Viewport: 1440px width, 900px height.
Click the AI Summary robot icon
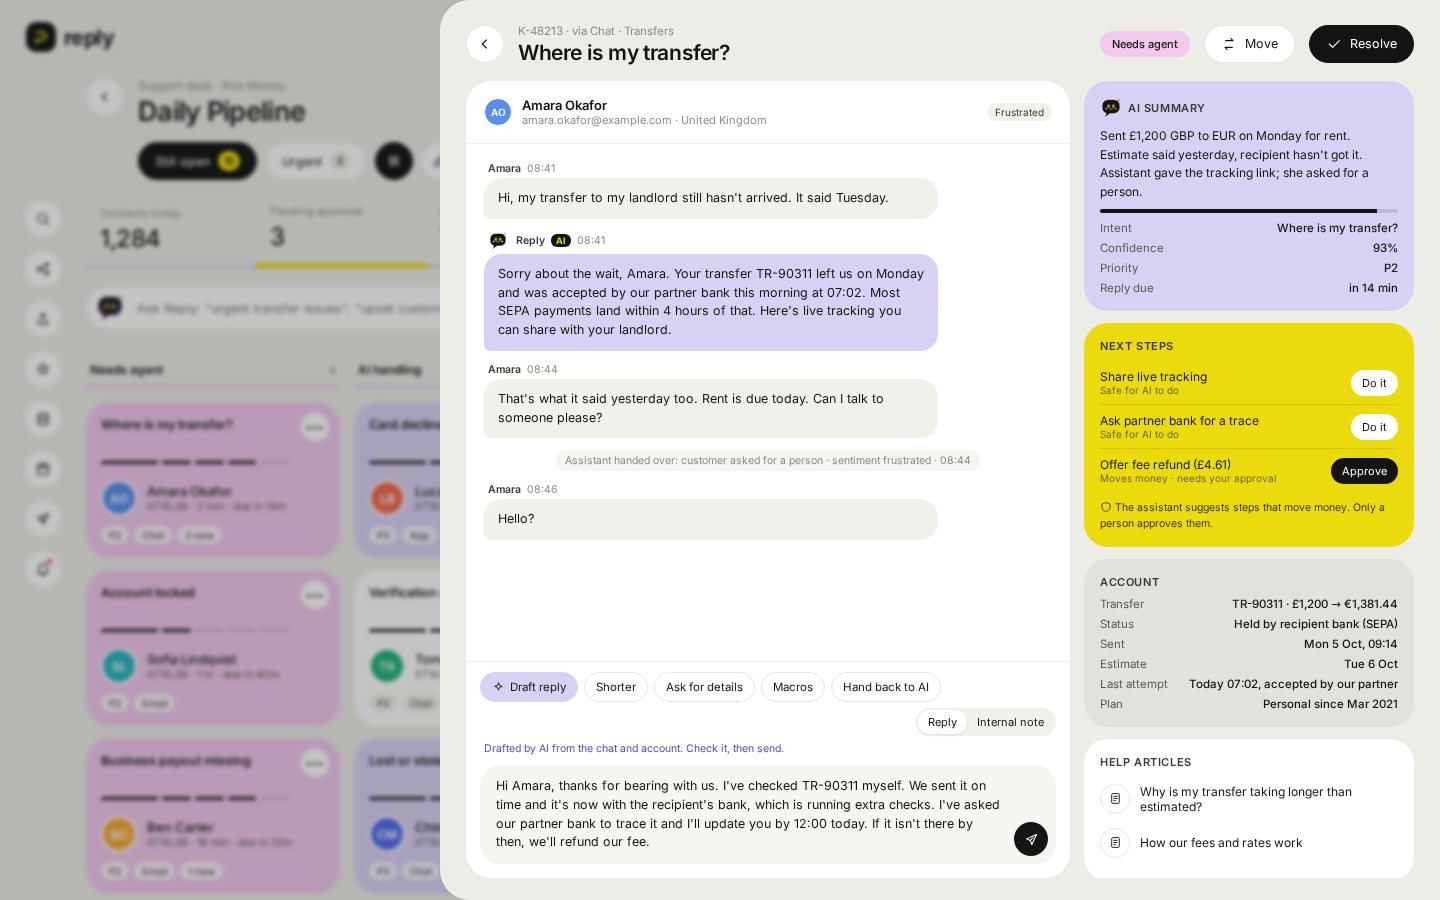[x=1110, y=108]
